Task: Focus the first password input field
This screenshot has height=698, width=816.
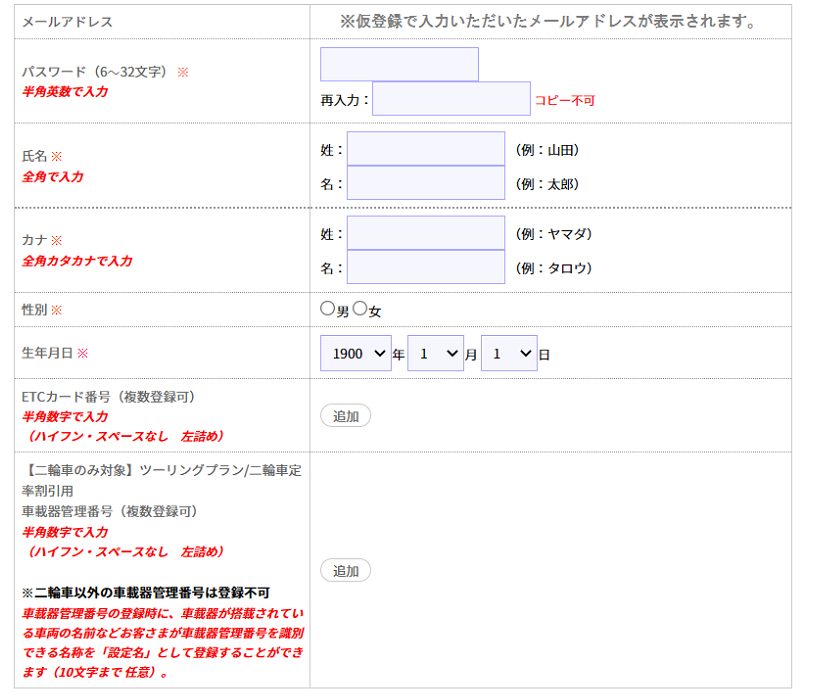Action: 399,65
